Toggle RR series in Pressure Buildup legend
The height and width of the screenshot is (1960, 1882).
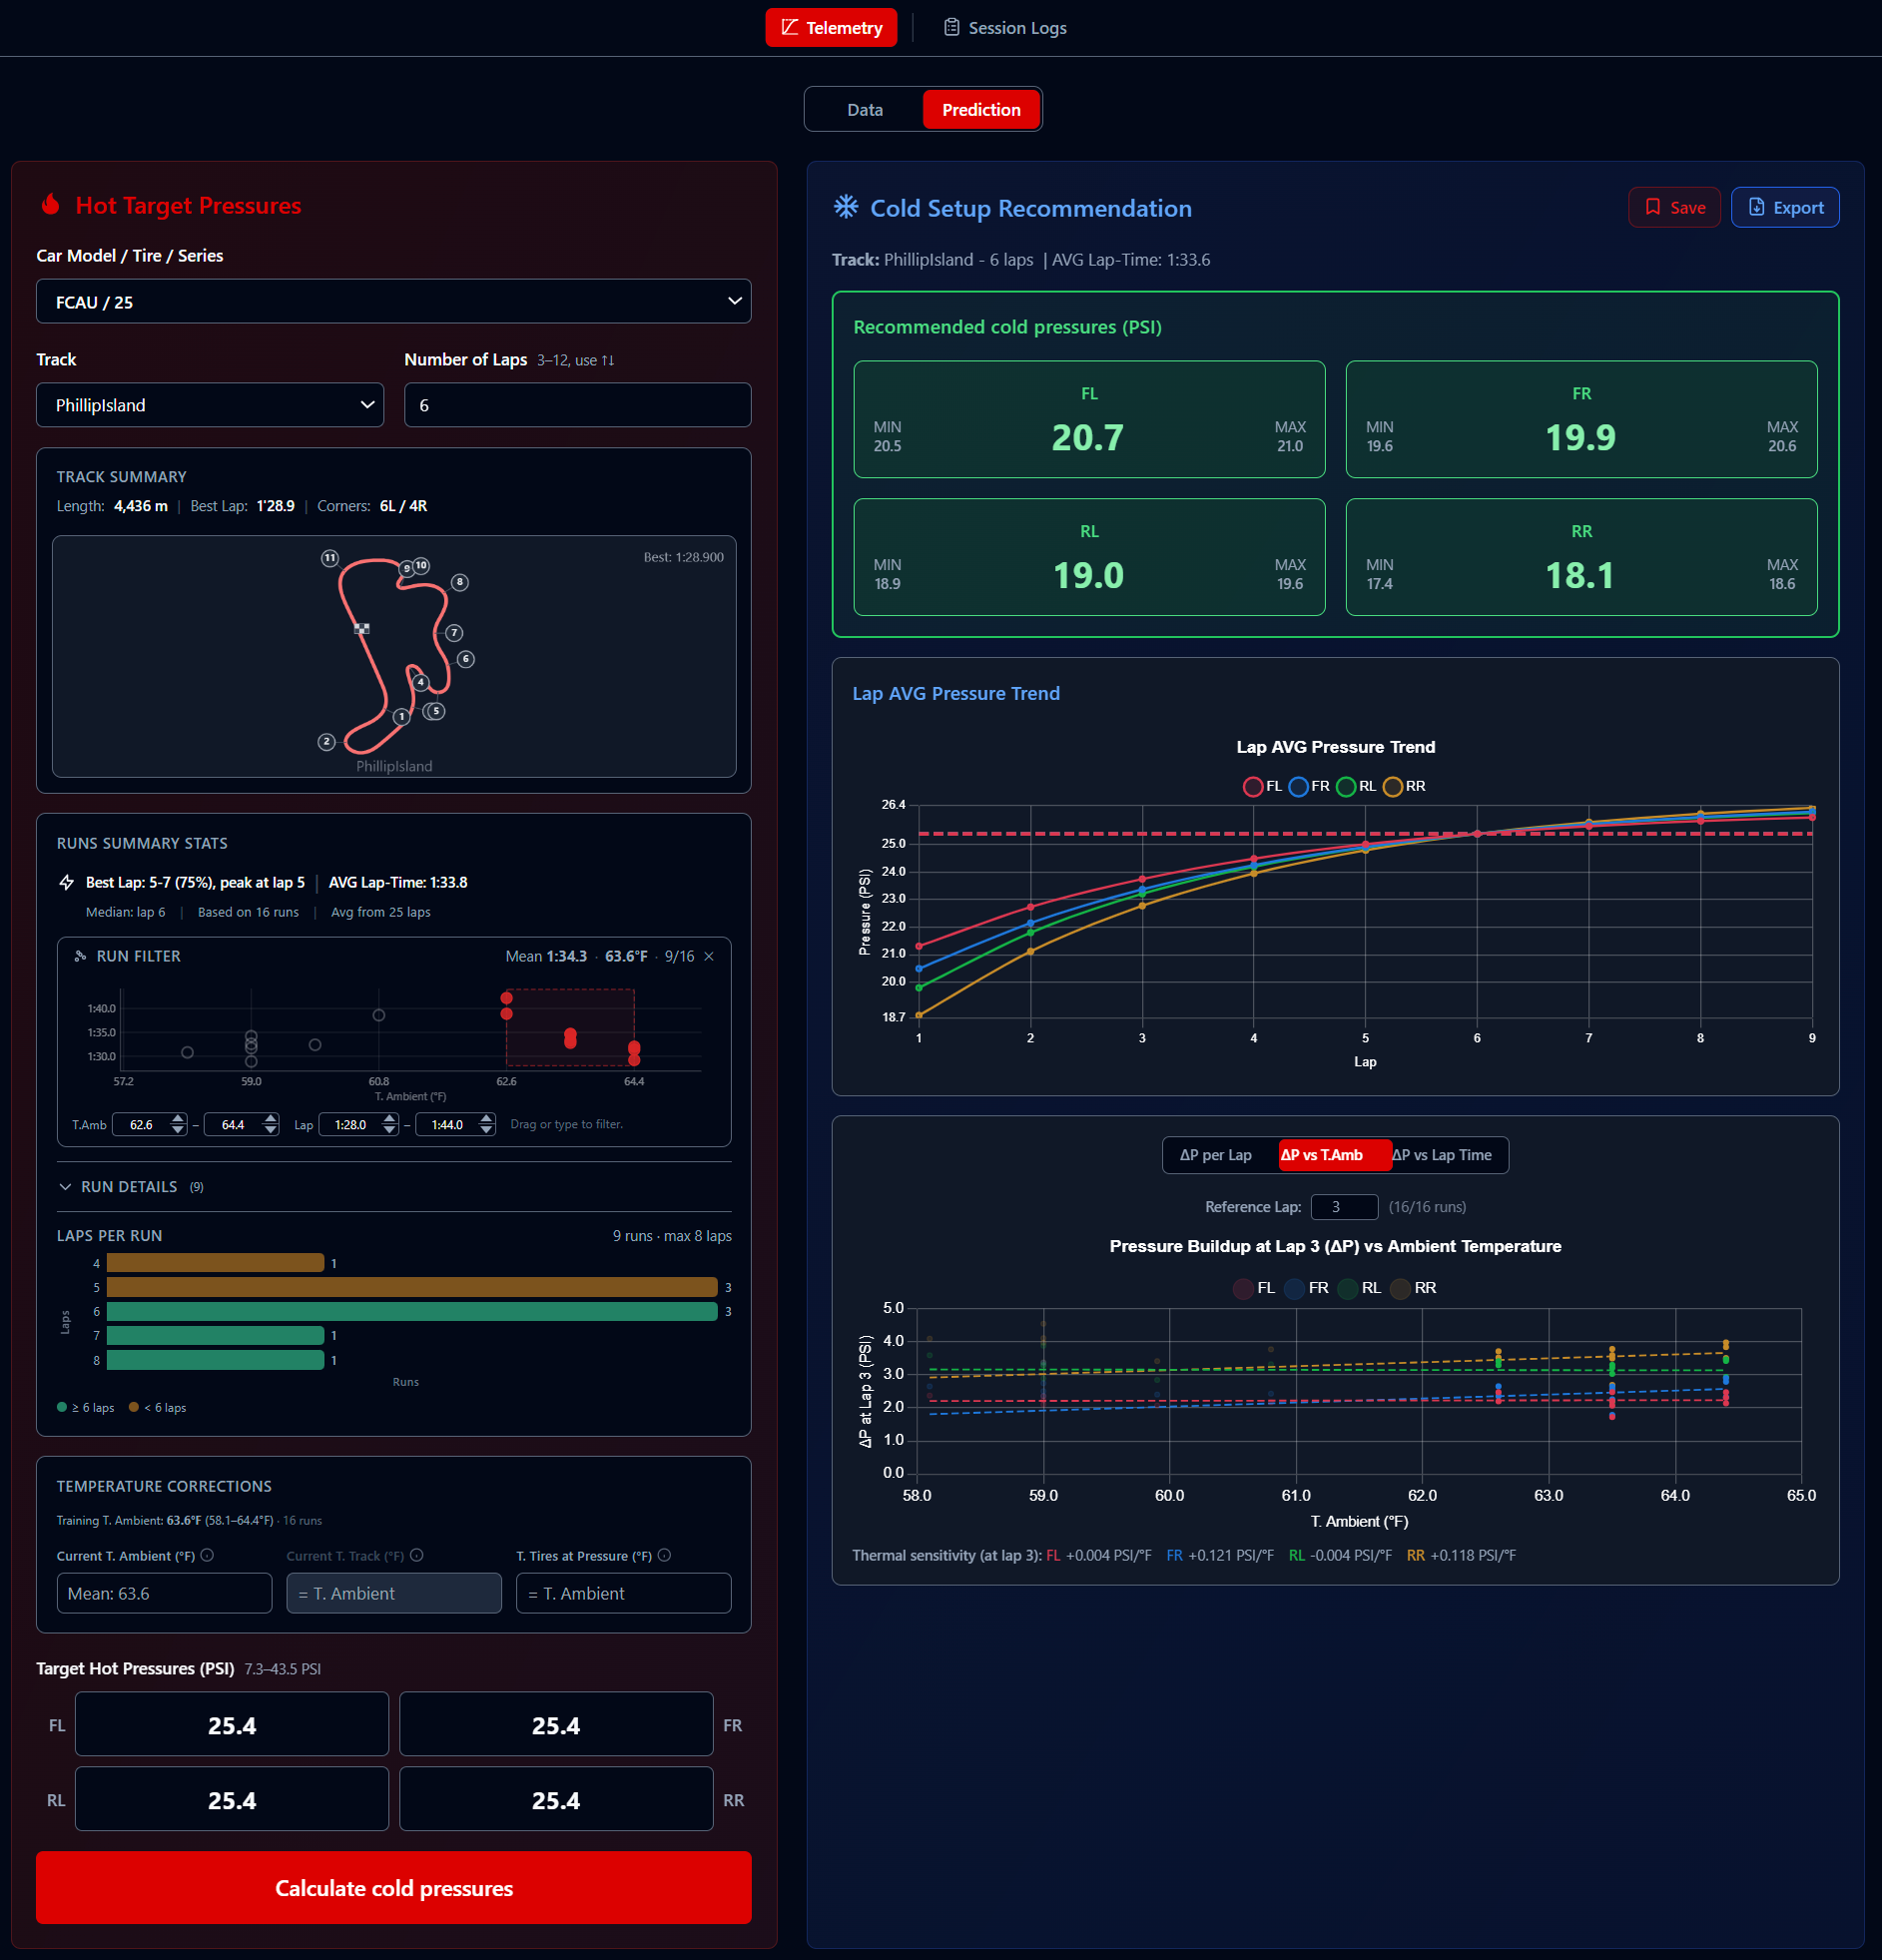1414,1288
